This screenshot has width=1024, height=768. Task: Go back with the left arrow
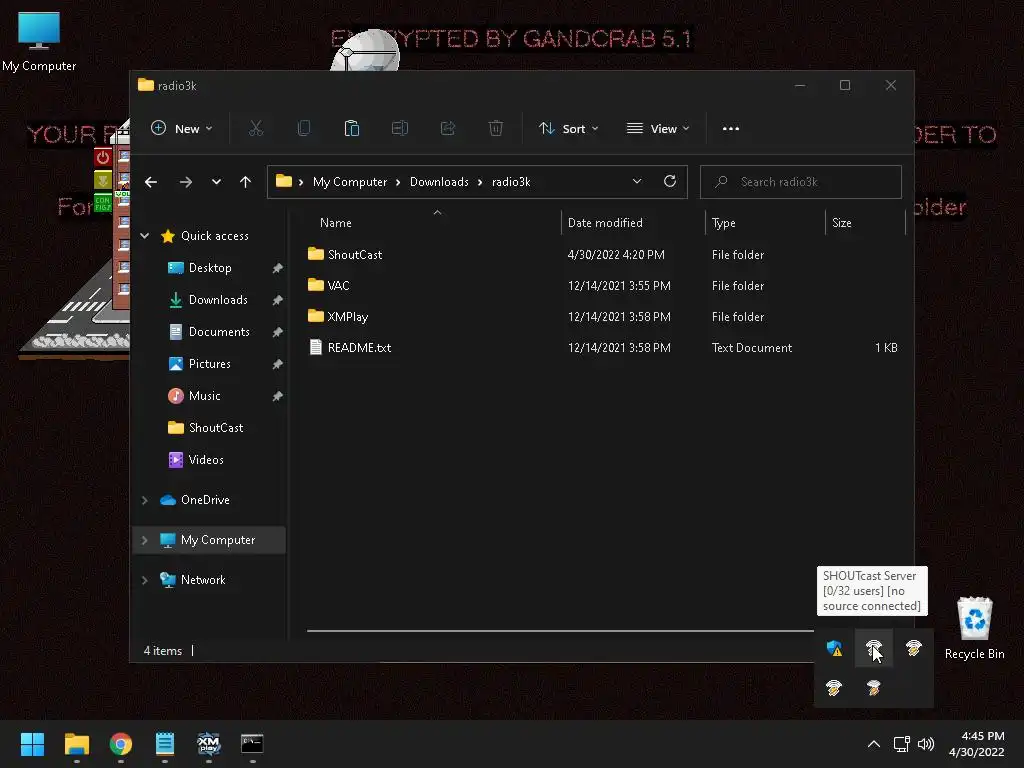point(151,182)
